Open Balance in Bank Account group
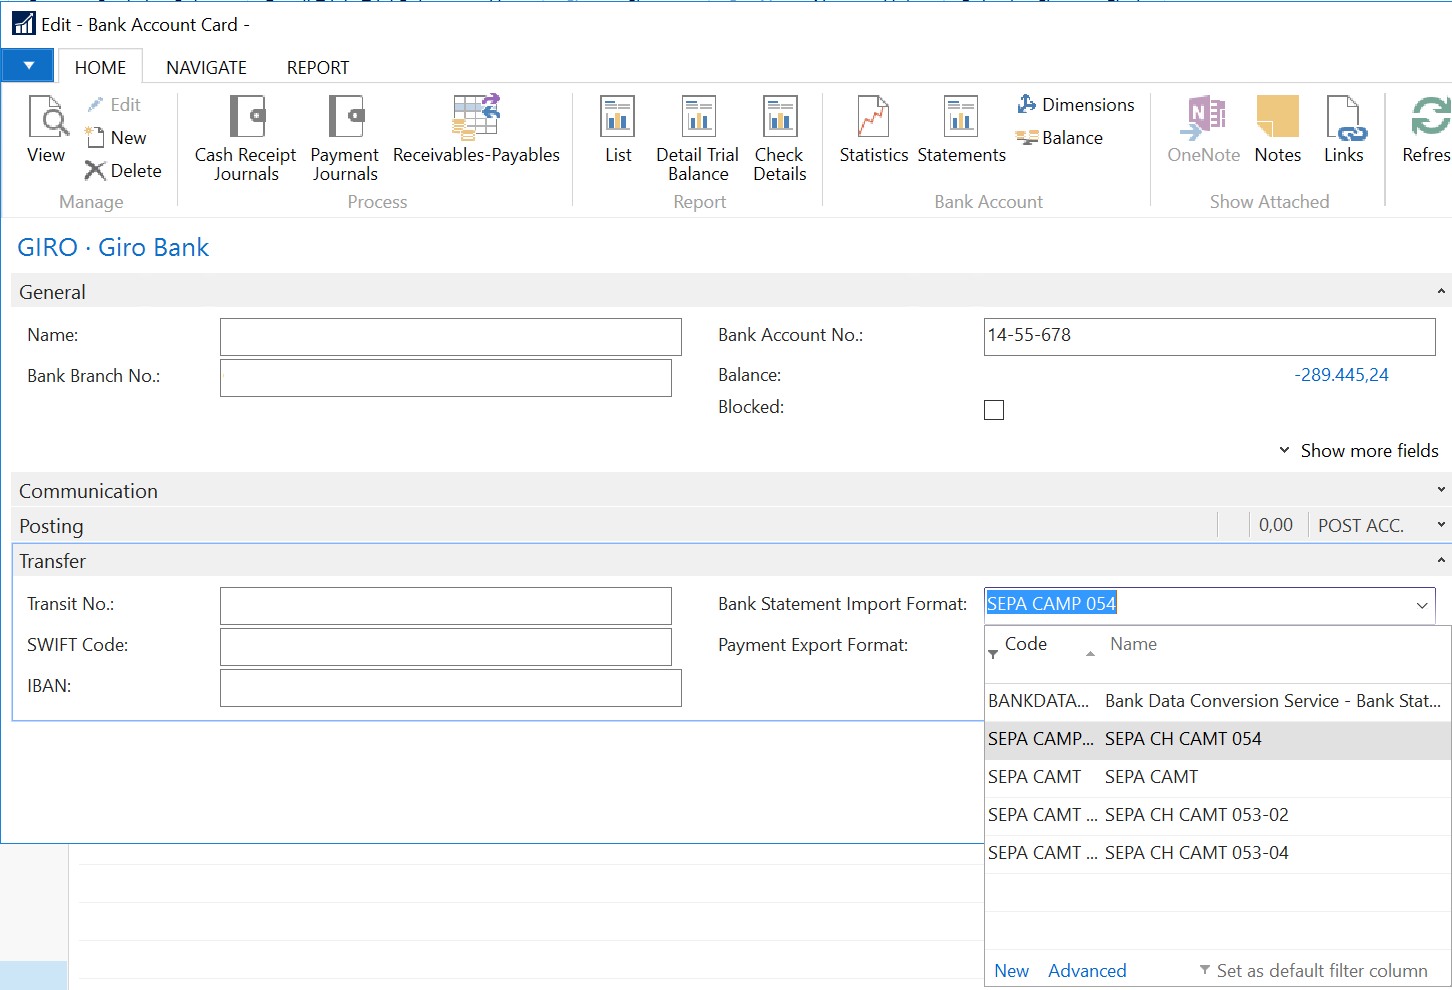This screenshot has height=990, width=1452. 1060,137
